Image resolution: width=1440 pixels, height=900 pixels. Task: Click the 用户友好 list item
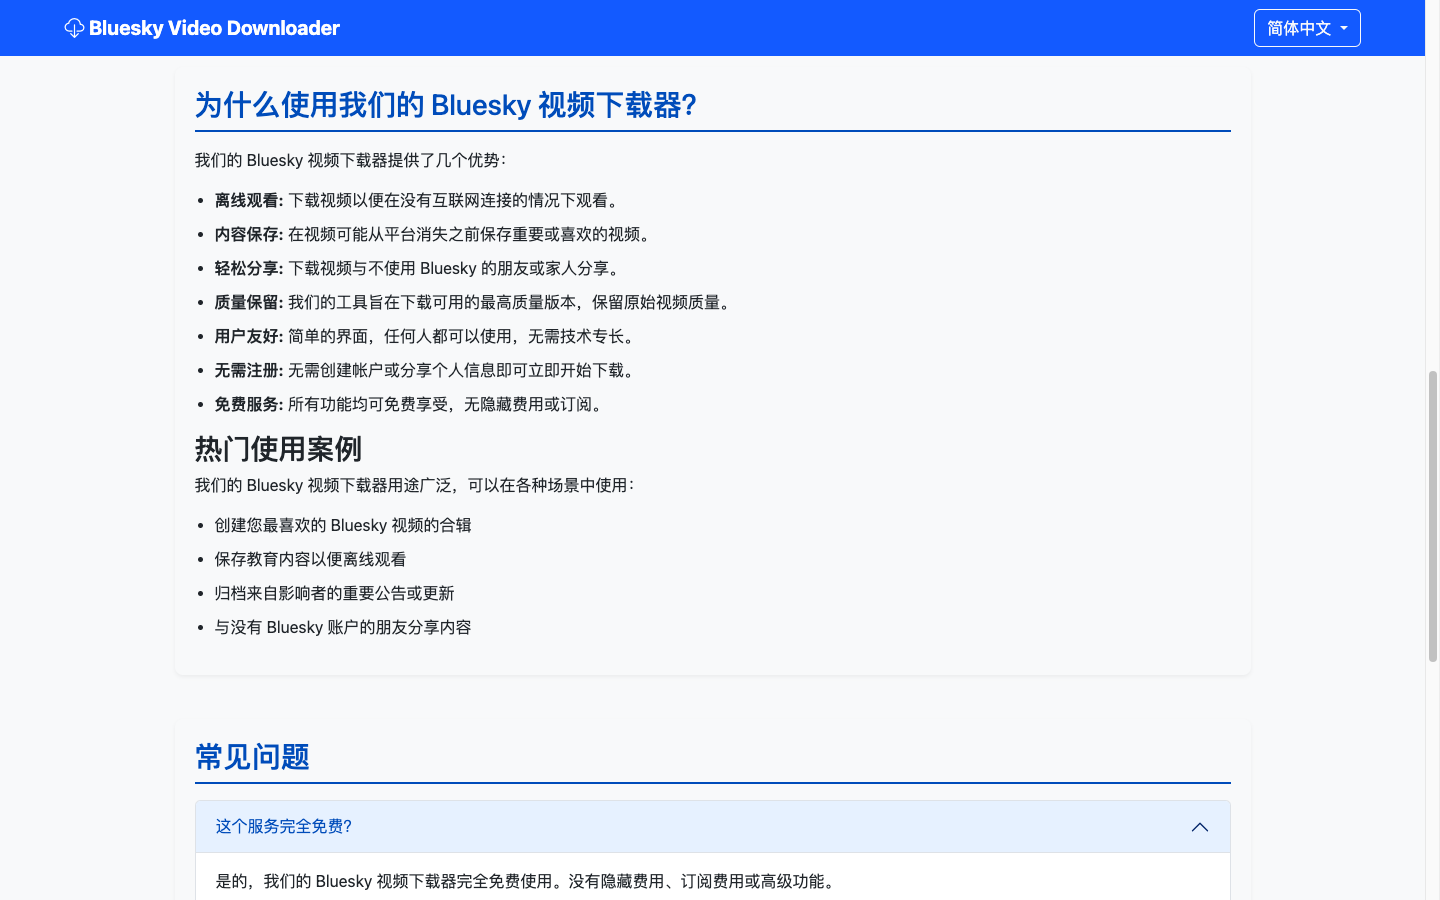pyautogui.click(x=427, y=336)
